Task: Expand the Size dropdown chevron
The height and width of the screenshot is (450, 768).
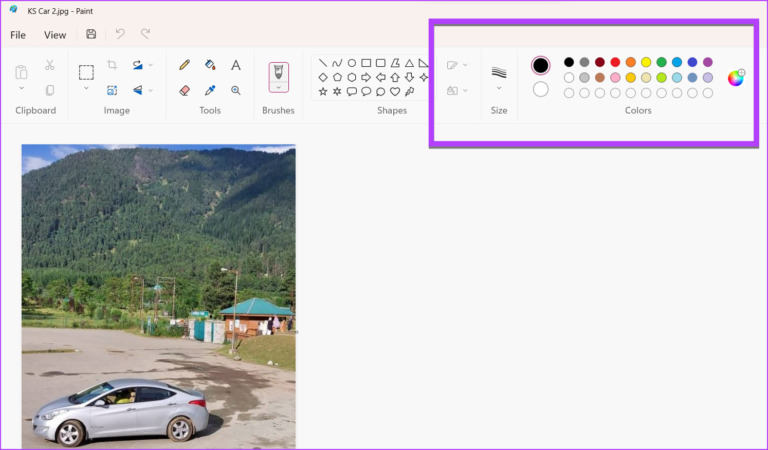Action: coord(499,88)
